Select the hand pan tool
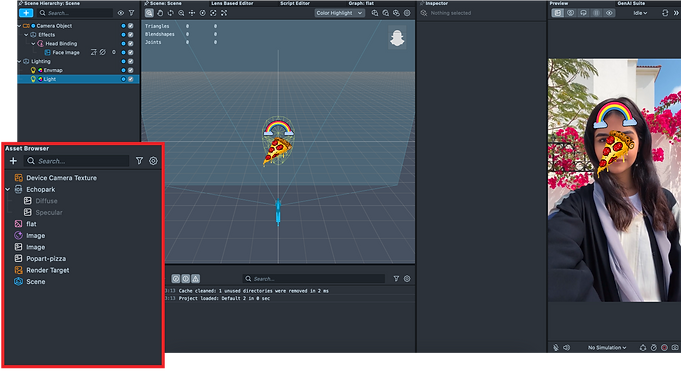 160,13
